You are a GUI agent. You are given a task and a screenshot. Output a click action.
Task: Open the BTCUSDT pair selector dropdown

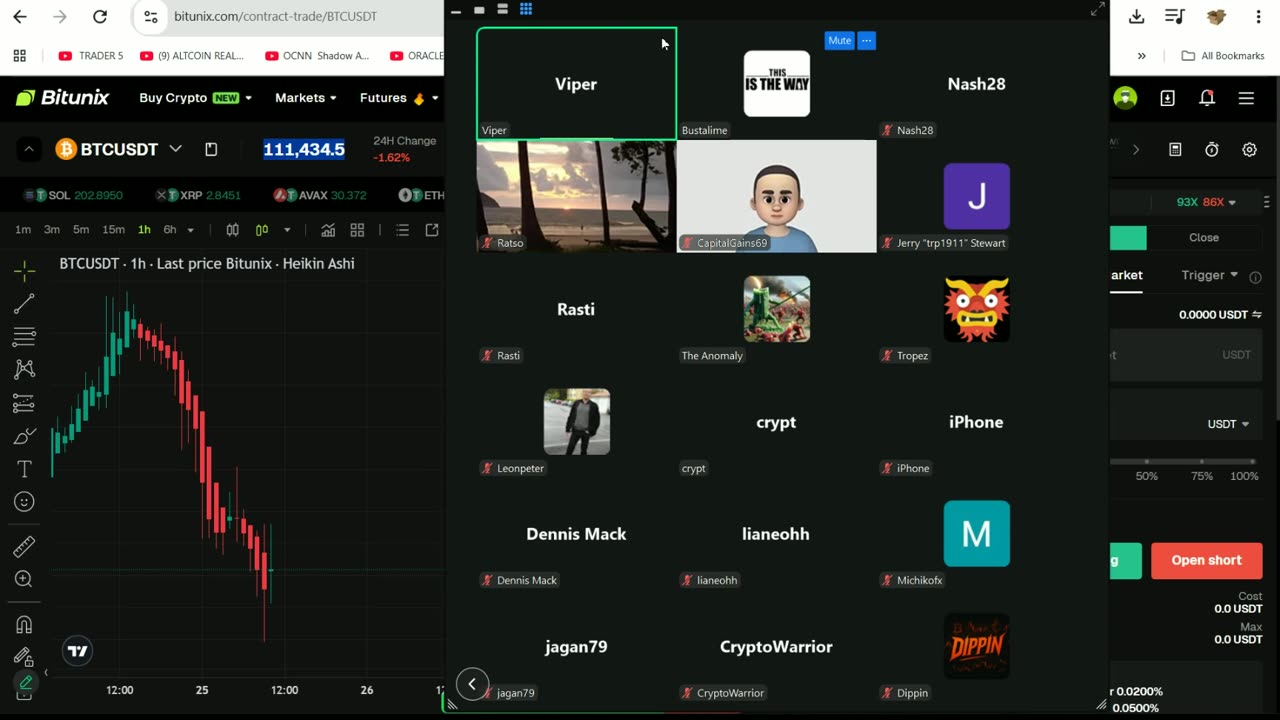pyautogui.click(x=175, y=149)
